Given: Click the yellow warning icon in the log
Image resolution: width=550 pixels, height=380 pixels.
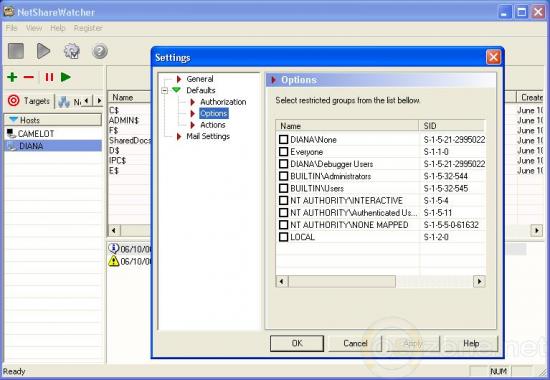Looking at the screenshot, I should [x=114, y=261].
